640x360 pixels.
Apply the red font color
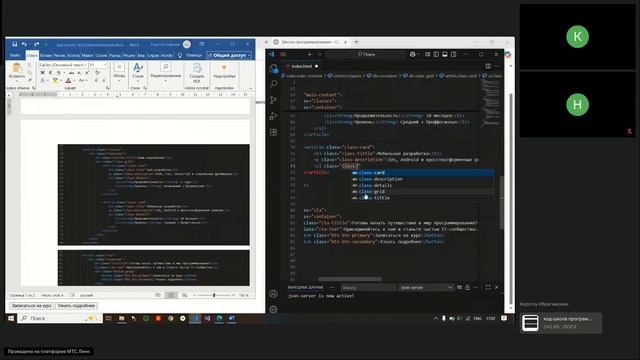(69, 80)
